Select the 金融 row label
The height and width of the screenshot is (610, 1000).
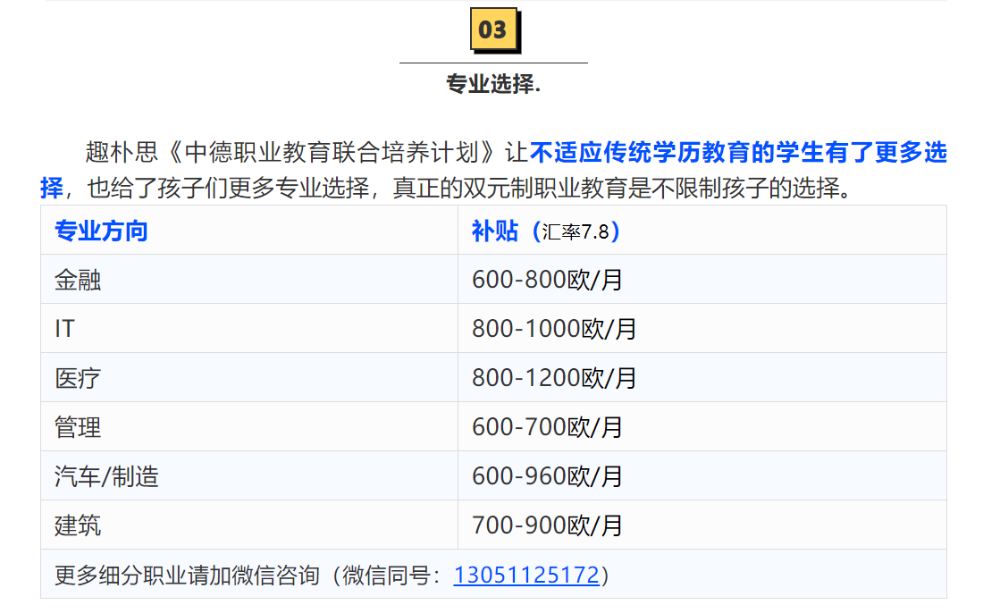pos(78,279)
